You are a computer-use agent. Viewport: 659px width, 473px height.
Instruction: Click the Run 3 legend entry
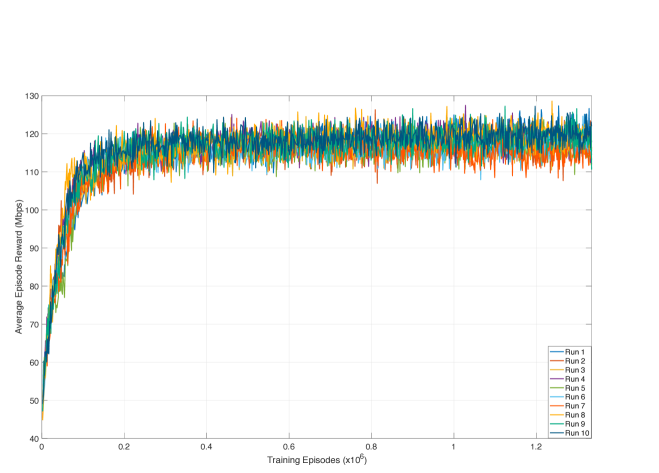click(x=567, y=370)
